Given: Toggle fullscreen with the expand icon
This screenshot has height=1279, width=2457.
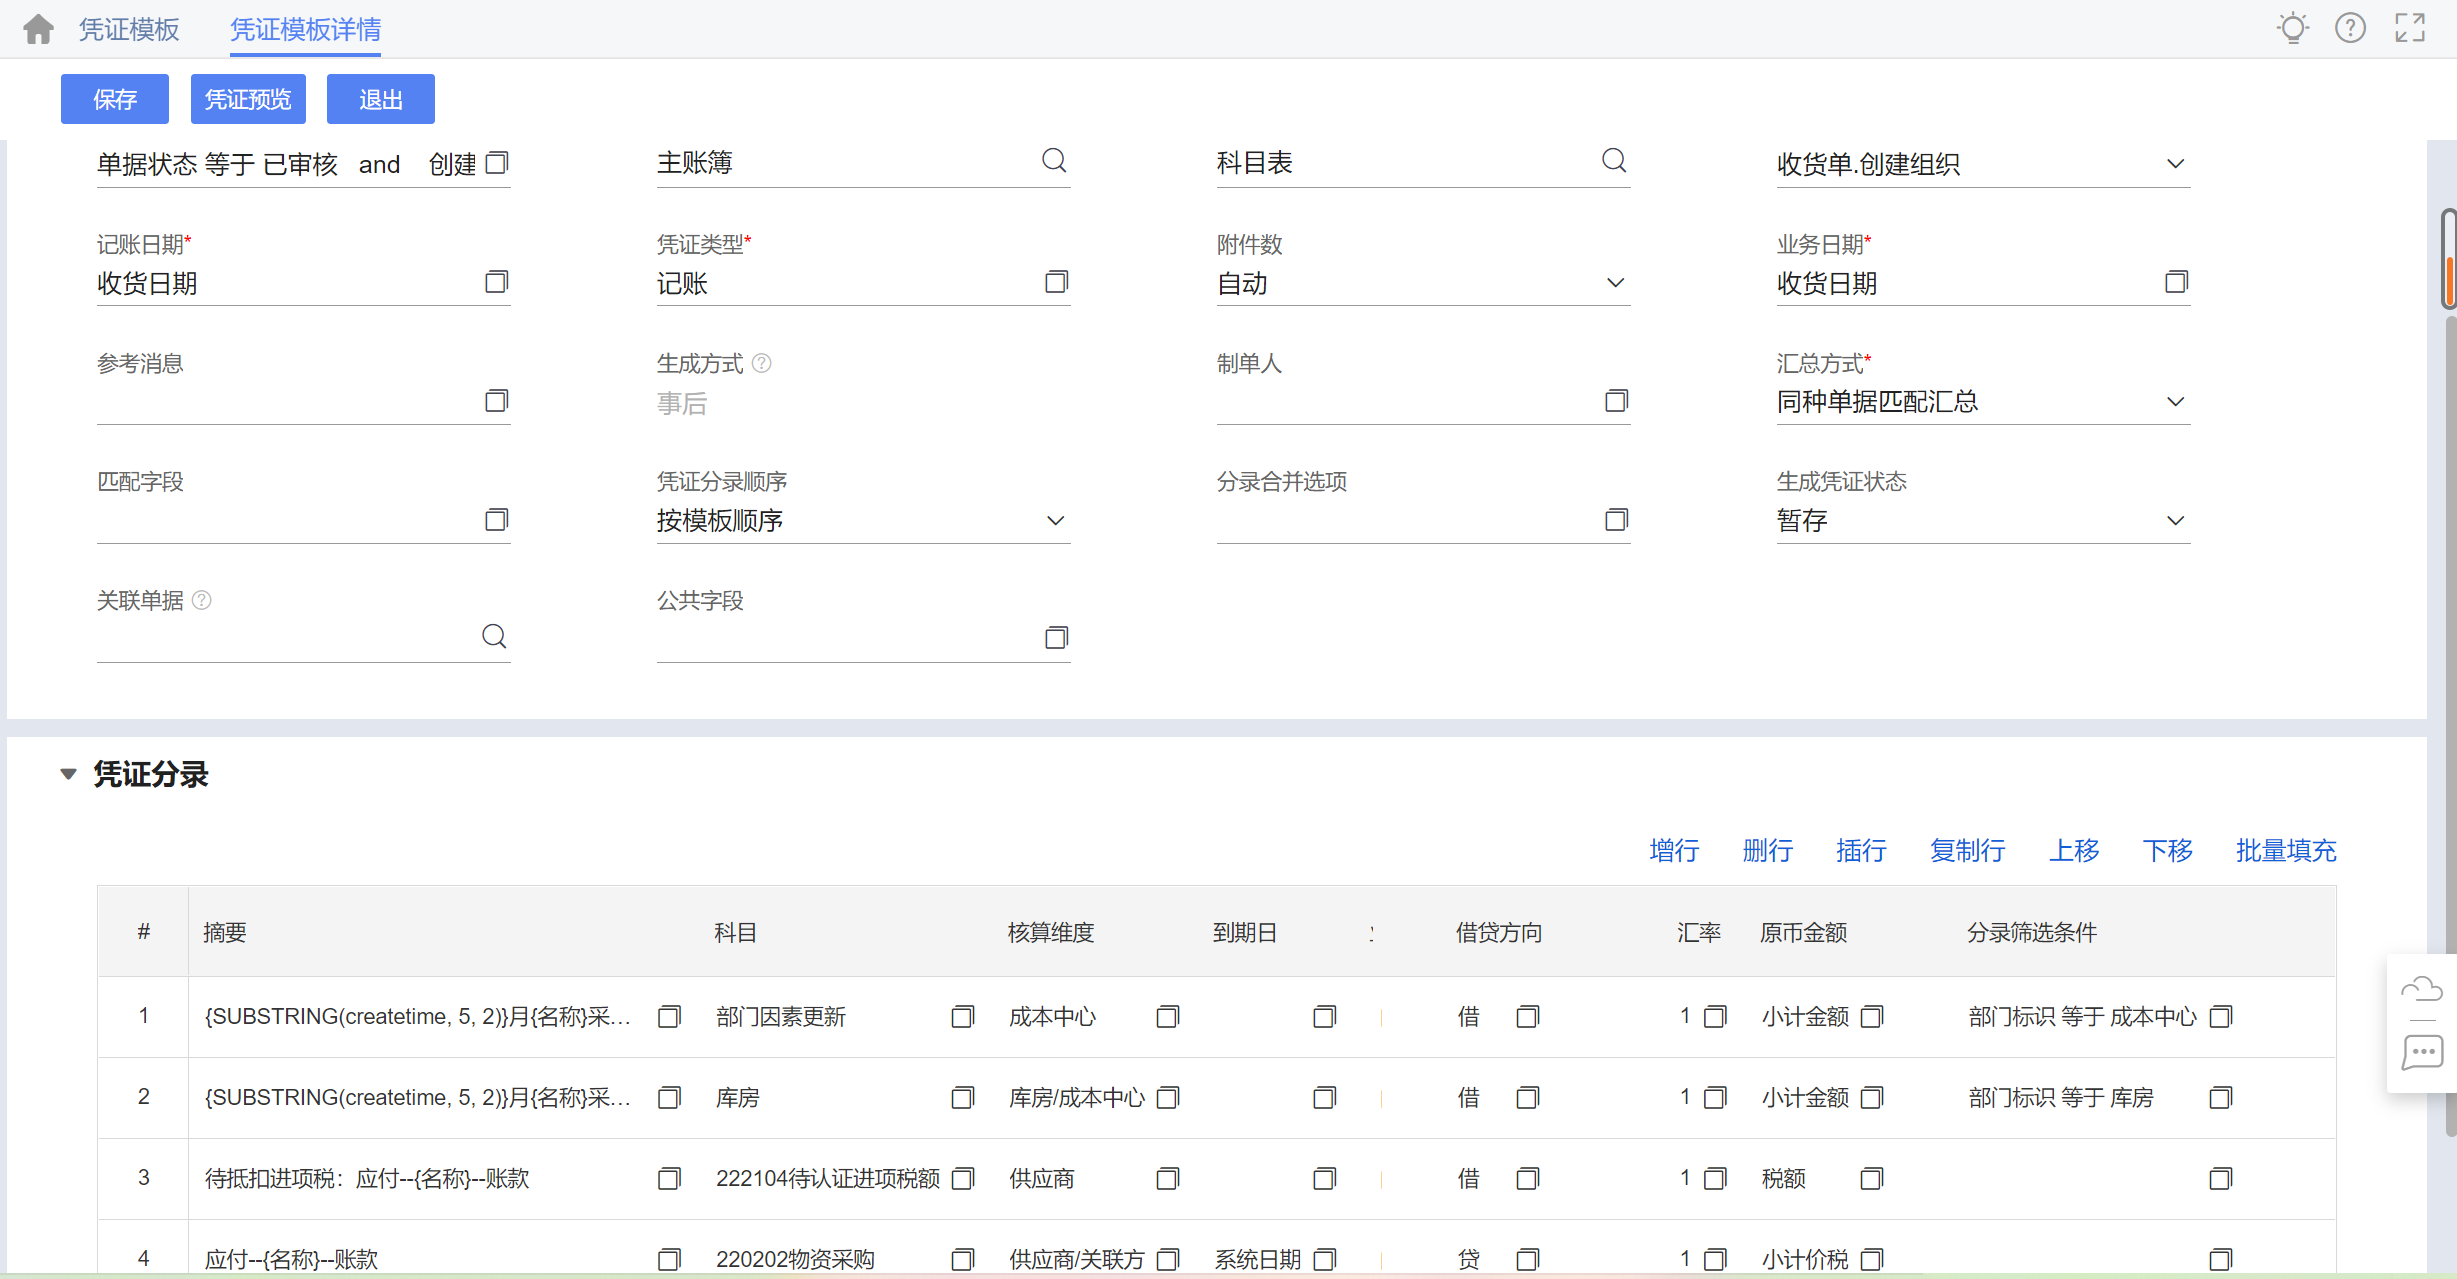Looking at the screenshot, I should point(2410,28).
